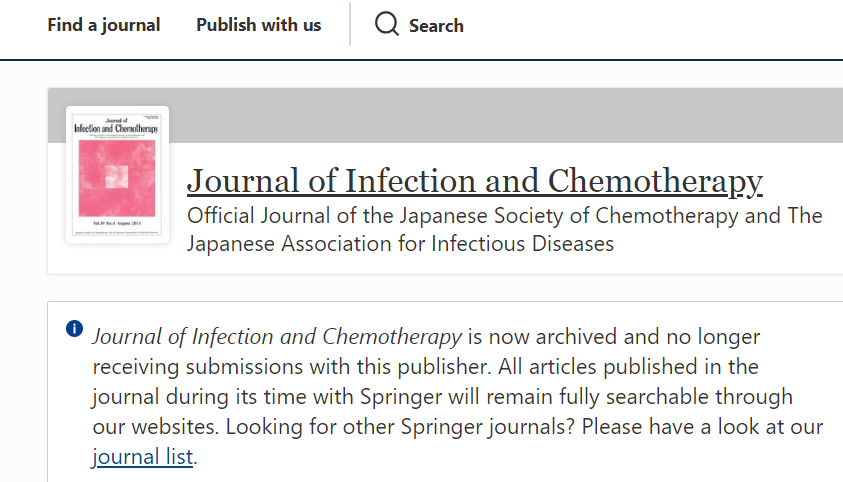Open the Journal of Infection and Chemotherapy title link
843x482 pixels.
pos(474,181)
